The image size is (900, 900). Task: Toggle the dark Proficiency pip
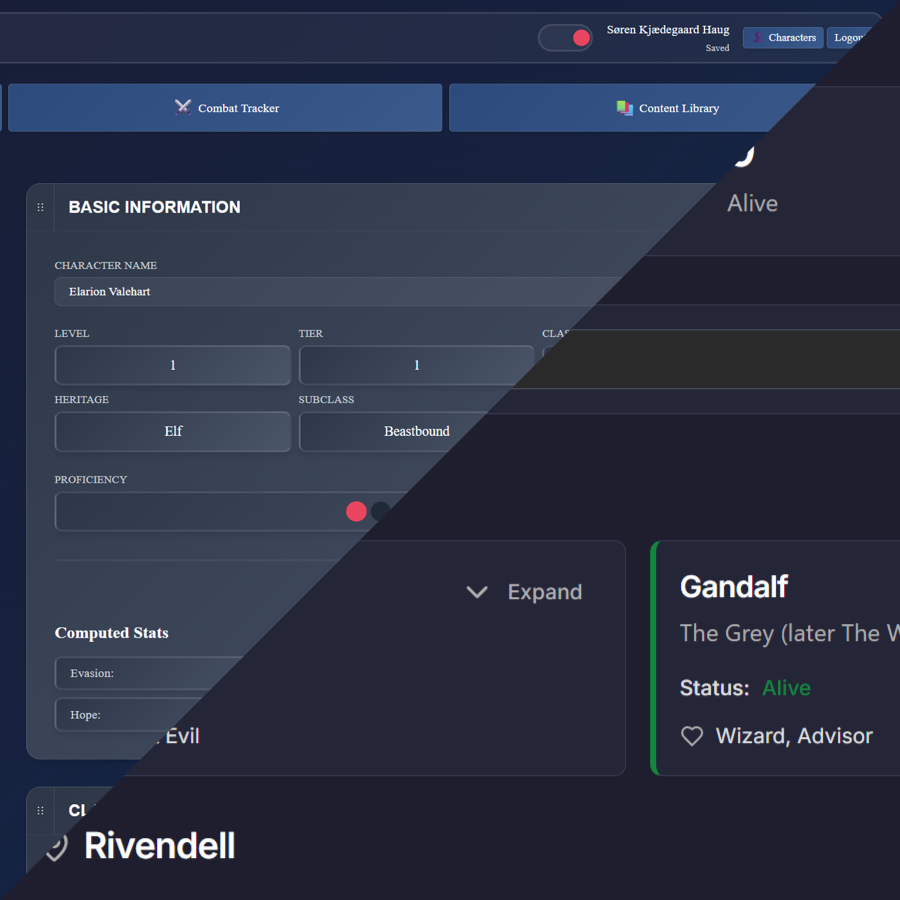pos(381,511)
